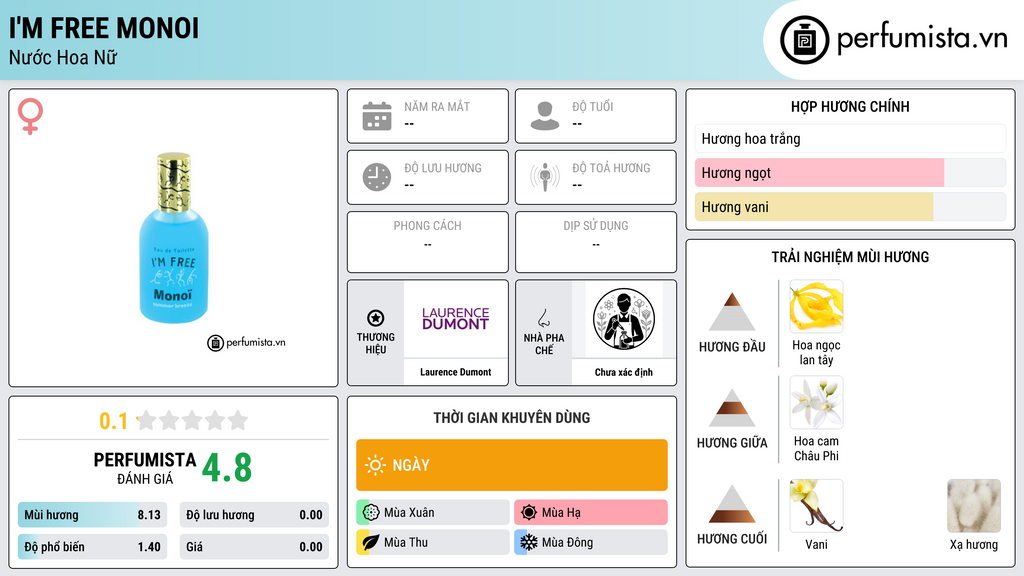Click the I'M FREE MONOI title
This screenshot has height=576, width=1024.
(104, 28)
